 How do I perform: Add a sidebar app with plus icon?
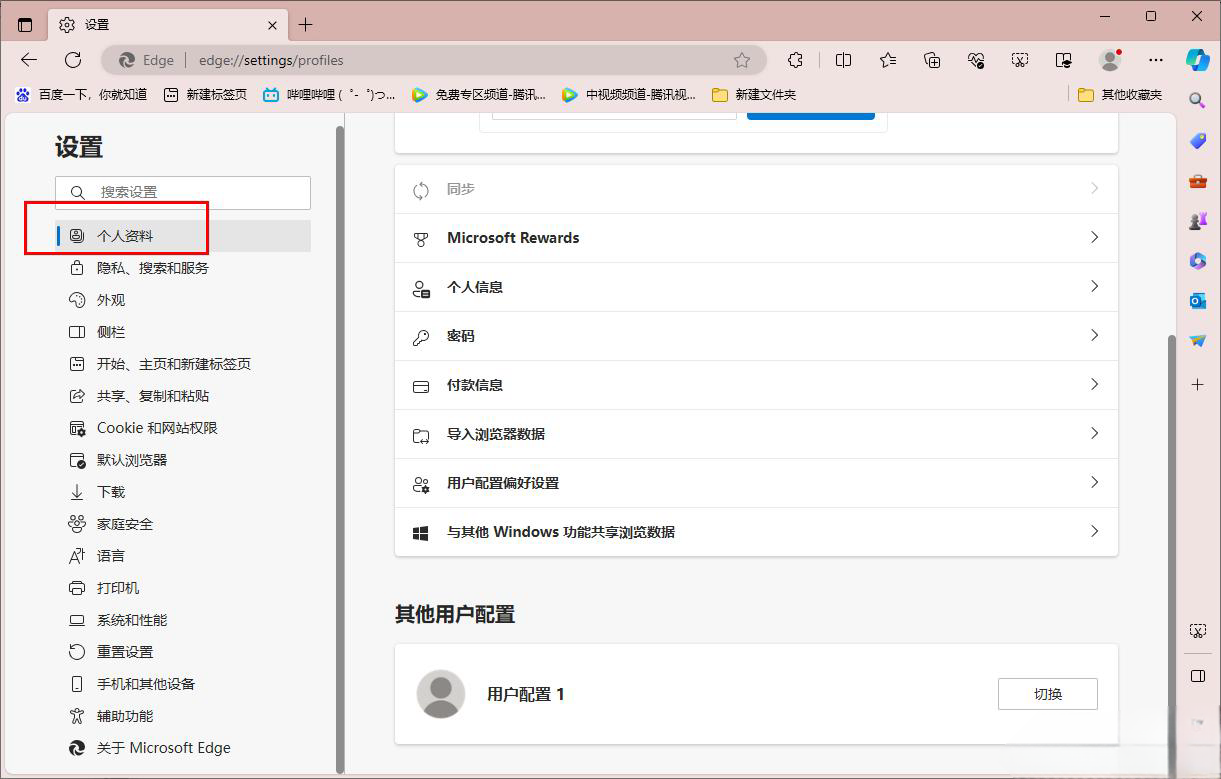(x=1197, y=384)
